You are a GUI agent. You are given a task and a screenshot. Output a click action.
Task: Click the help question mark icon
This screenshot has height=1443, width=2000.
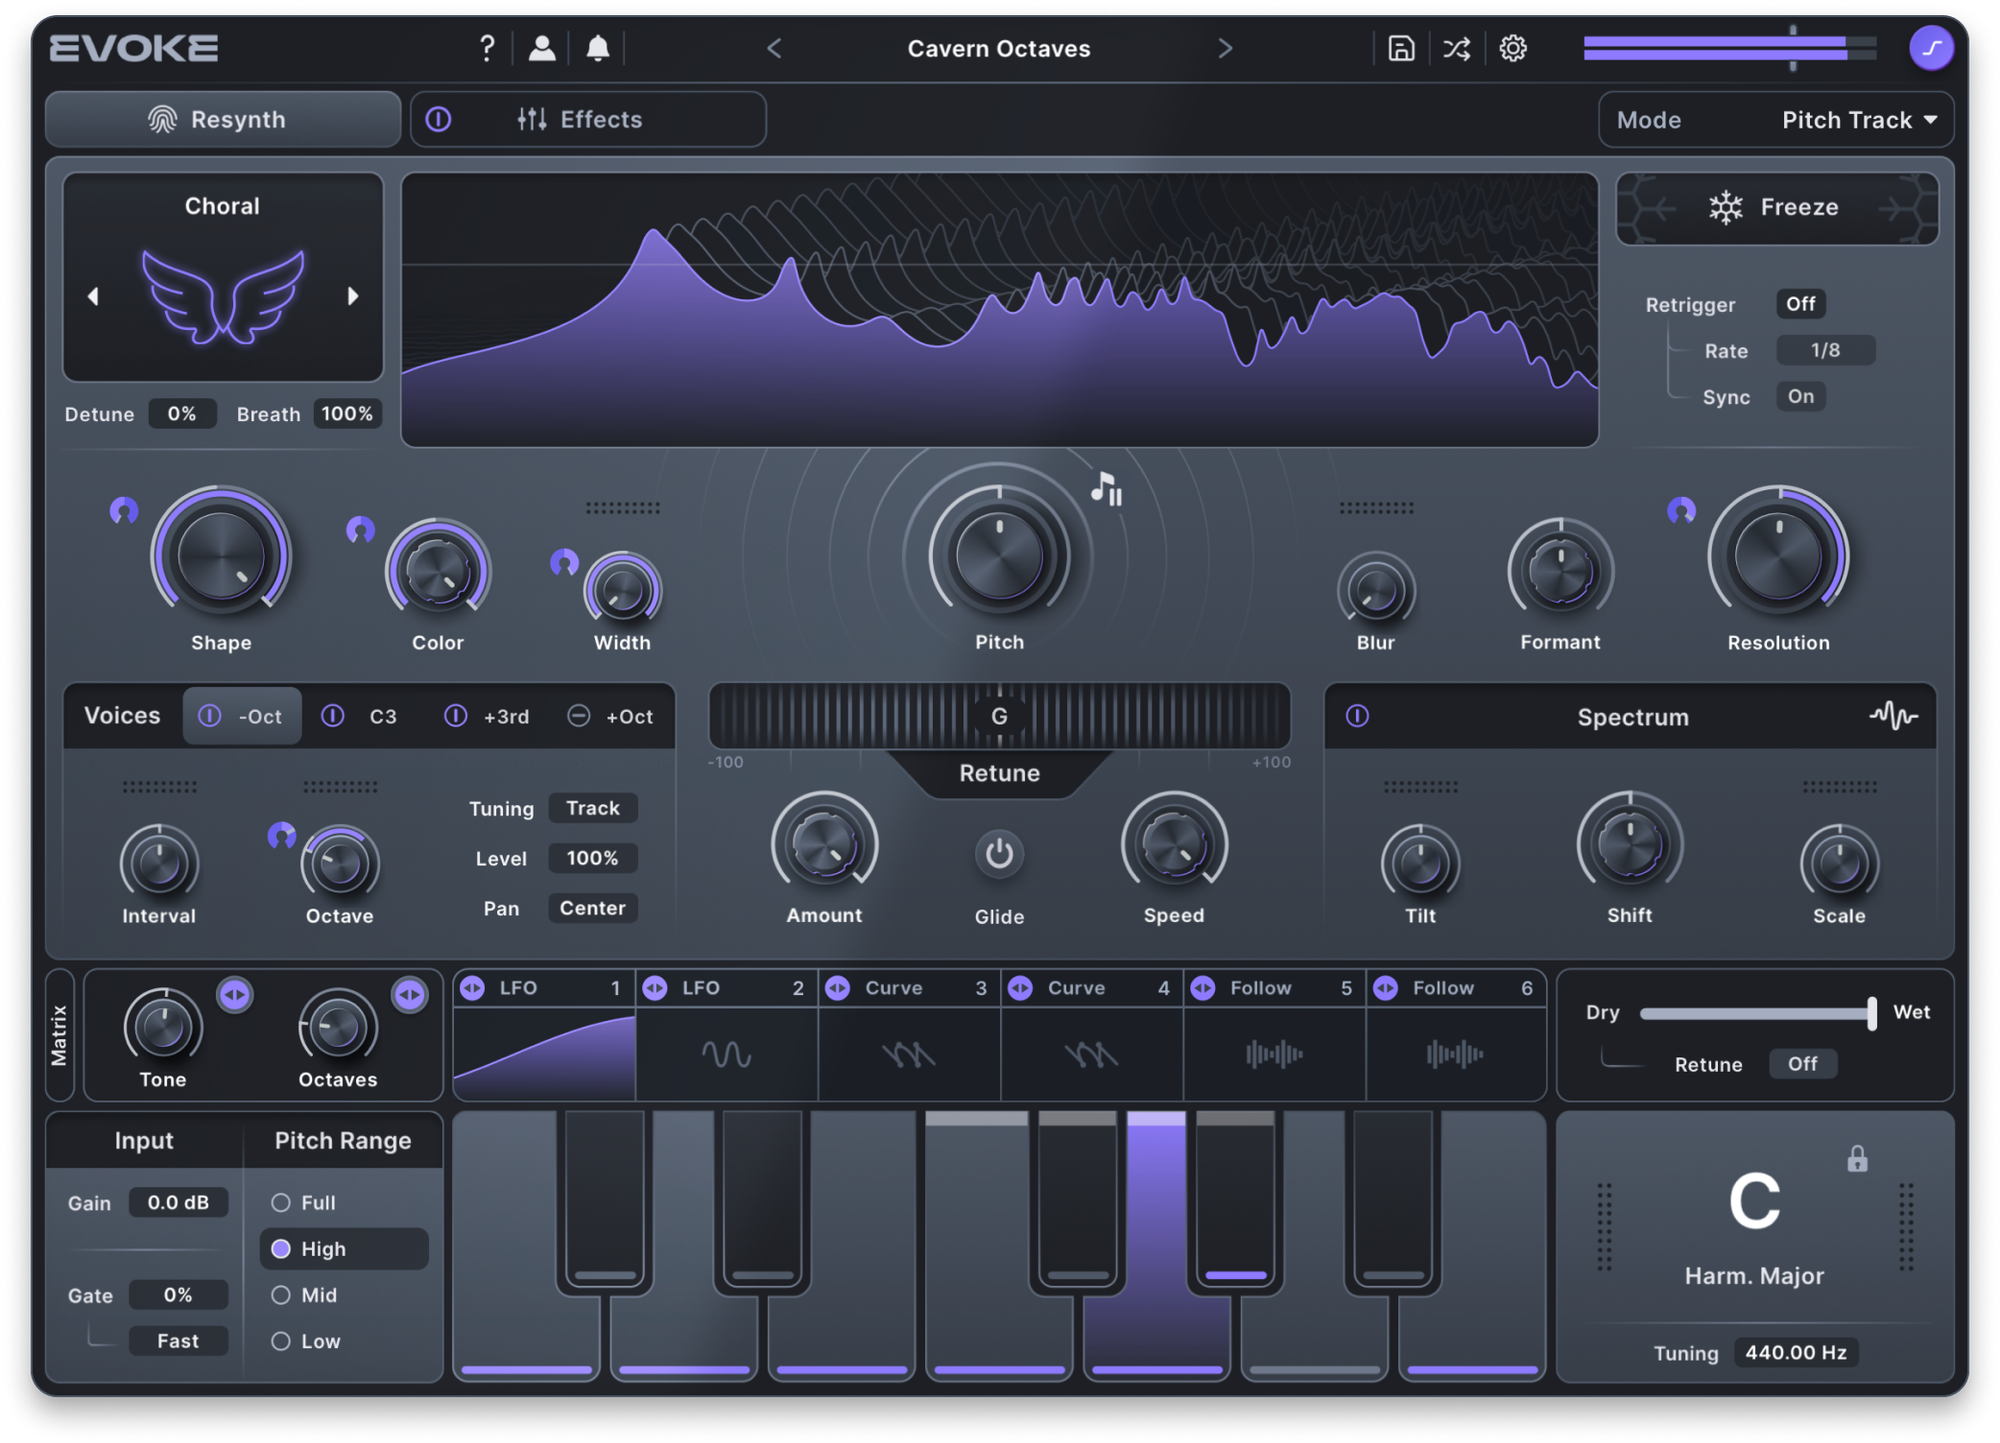pyautogui.click(x=487, y=48)
